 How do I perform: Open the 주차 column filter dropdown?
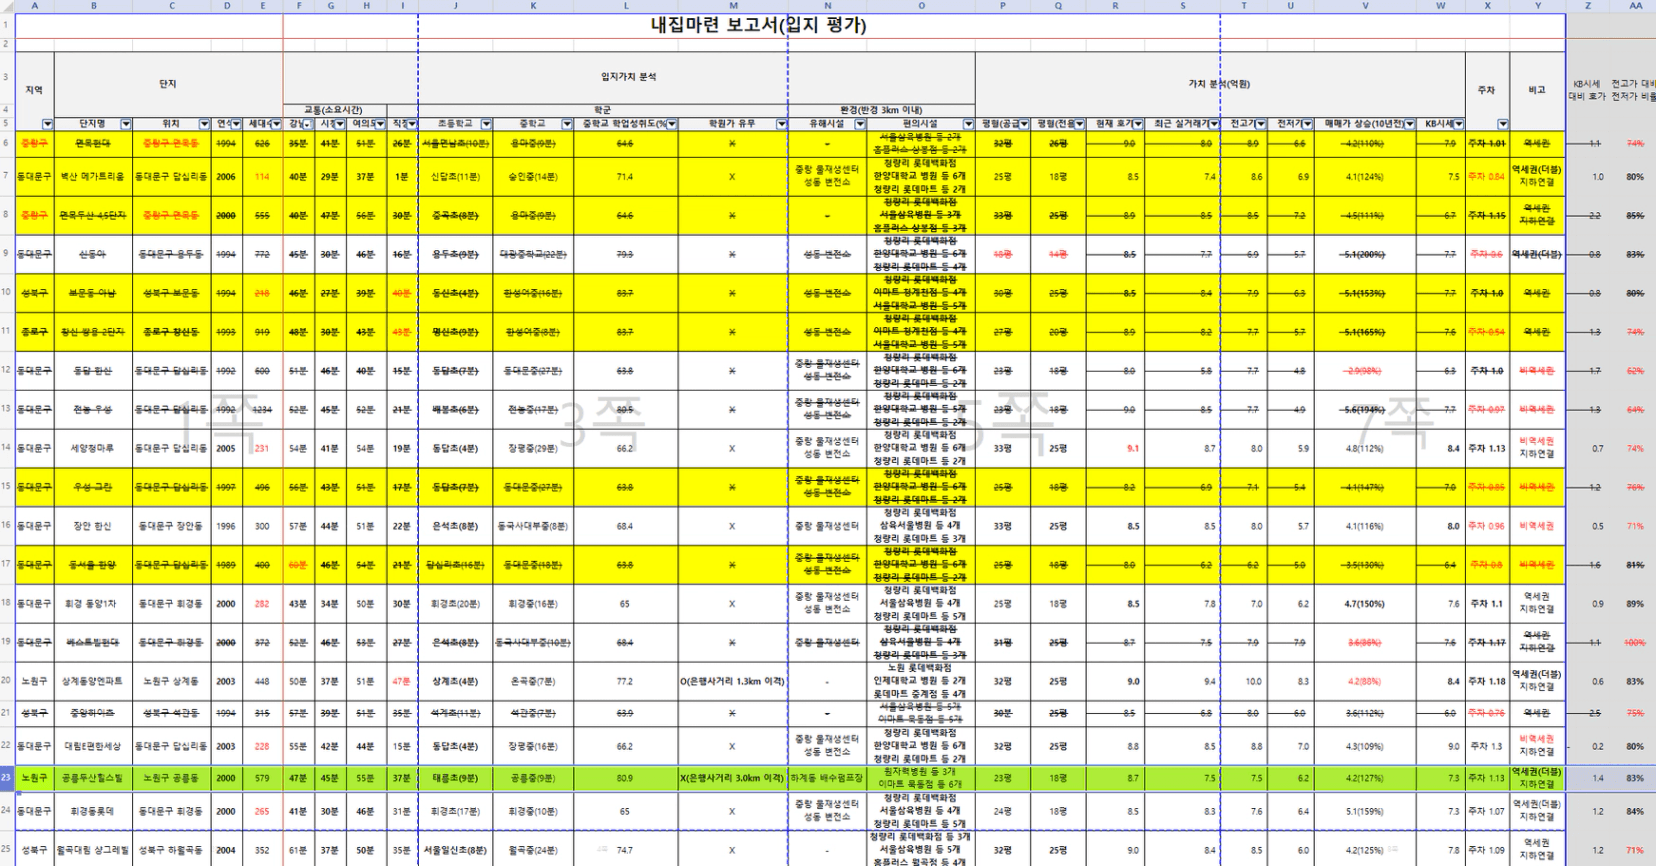(x=1503, y=124)
